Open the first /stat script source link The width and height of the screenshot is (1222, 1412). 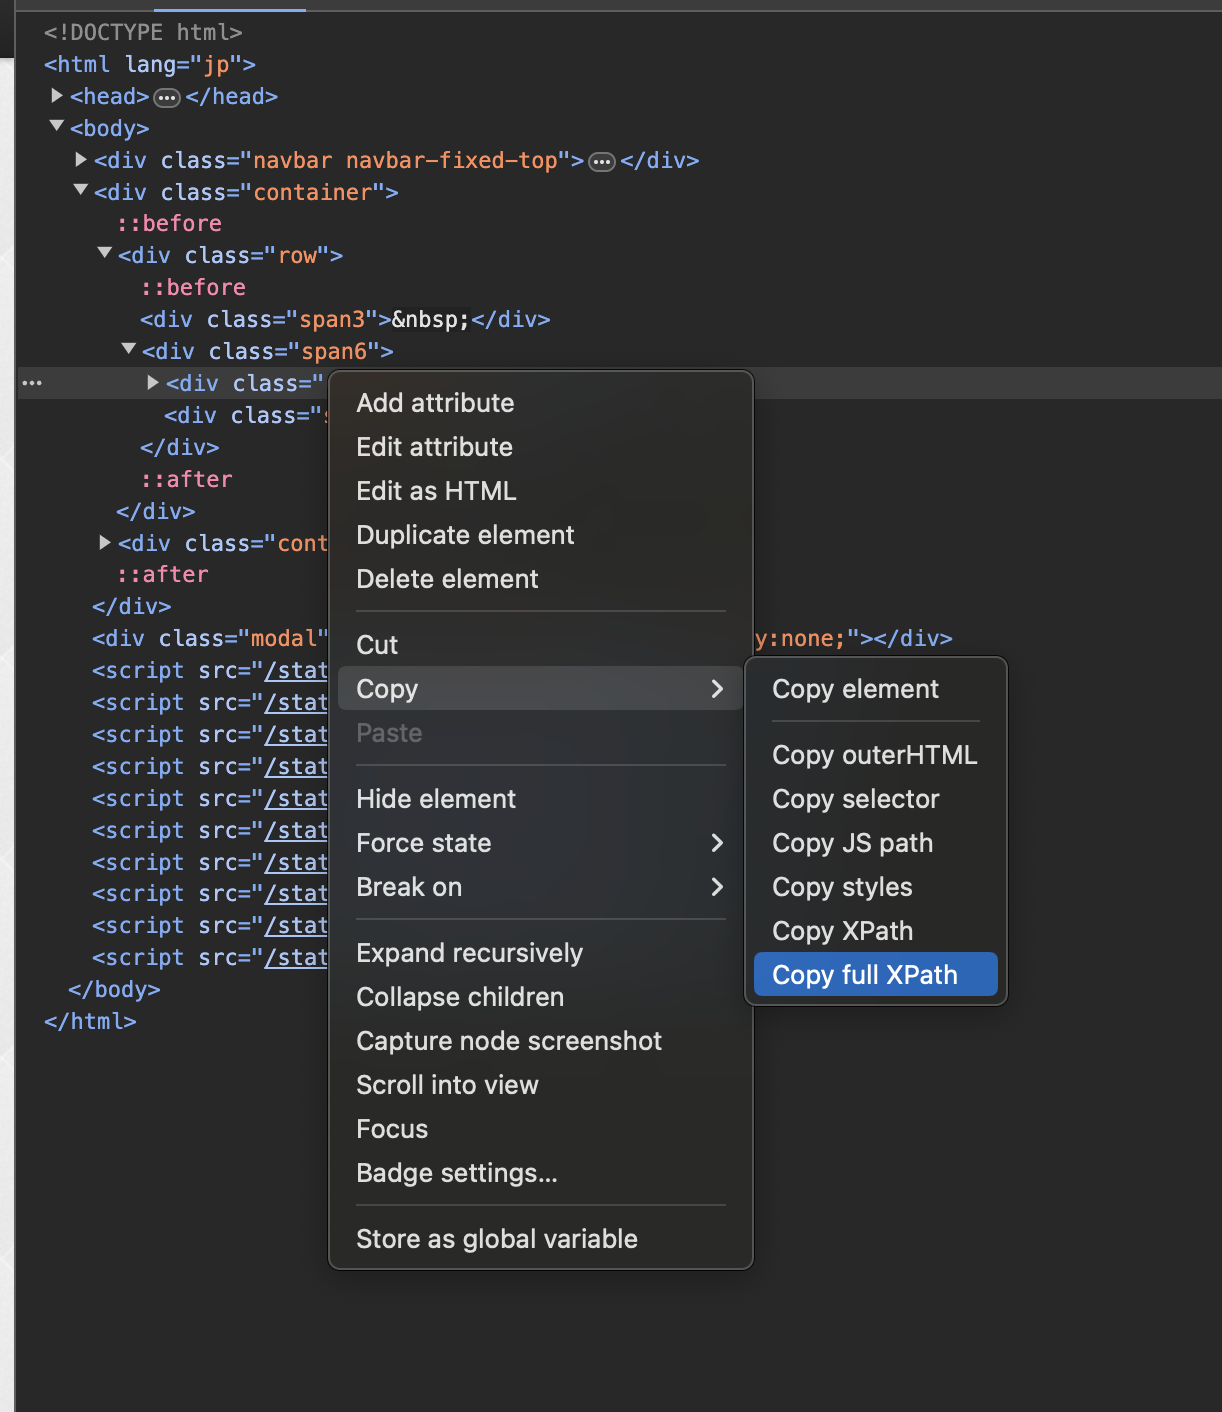click(x=296, y=670)
